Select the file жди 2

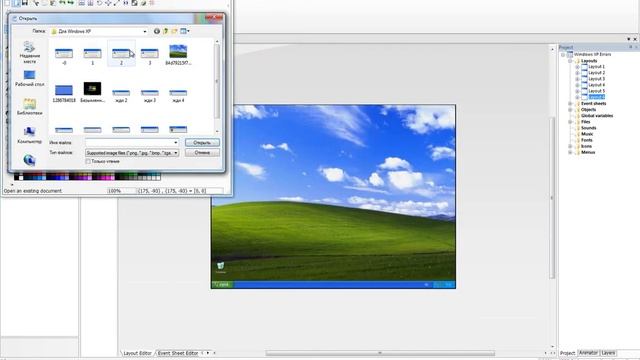[x=121, y=96]
